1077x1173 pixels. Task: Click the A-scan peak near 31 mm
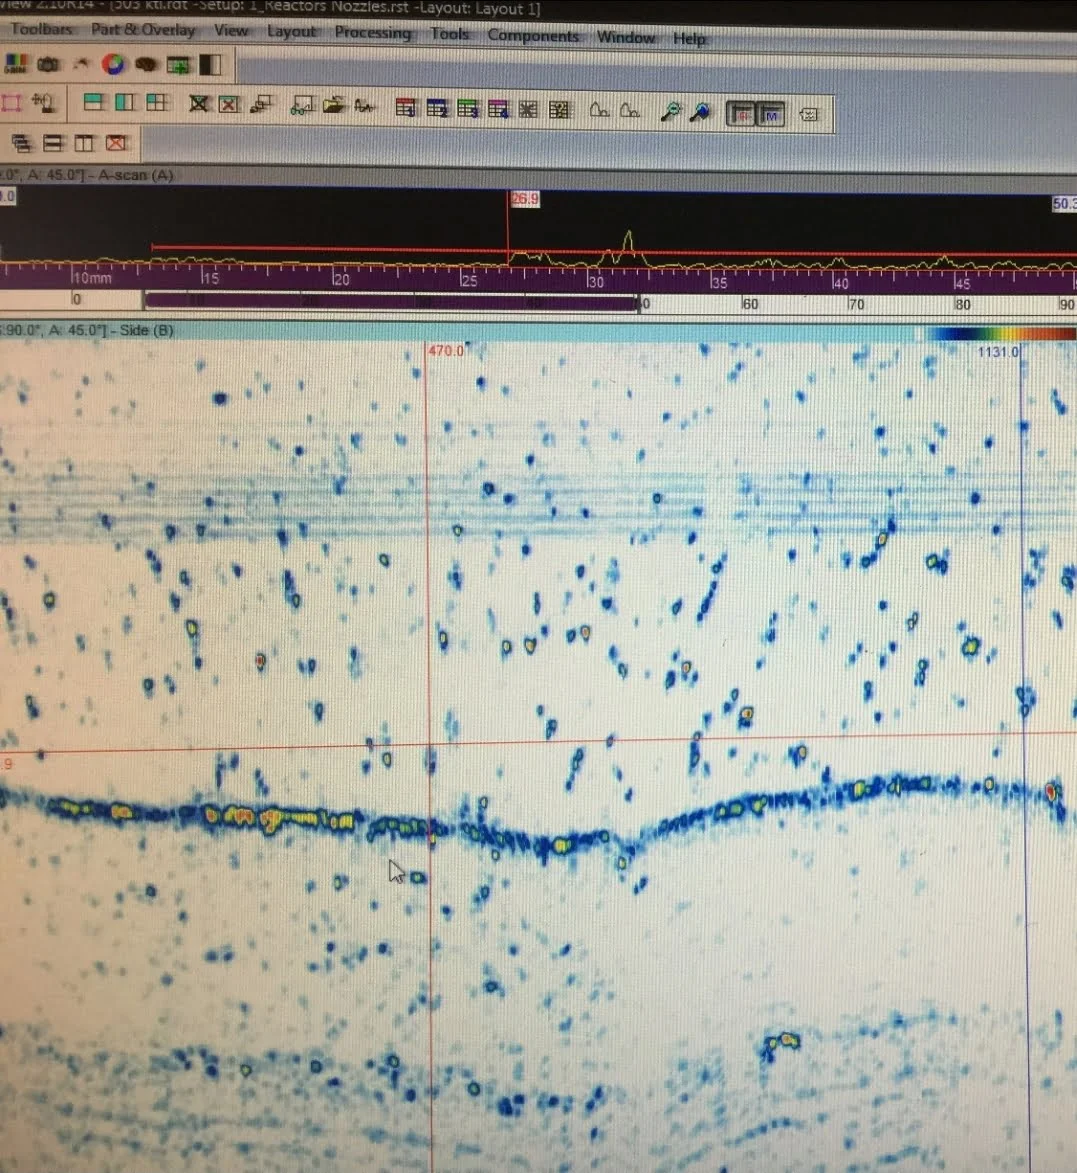(628, 241)
